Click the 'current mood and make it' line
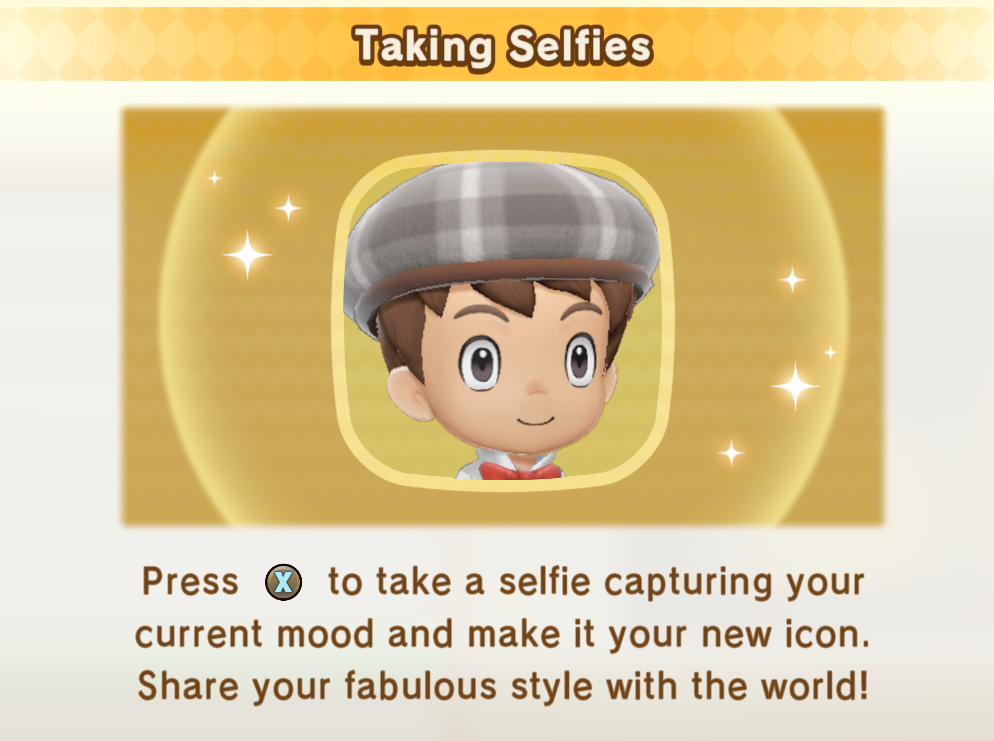This screenshot has width=994, height=741. coord(503,635)
